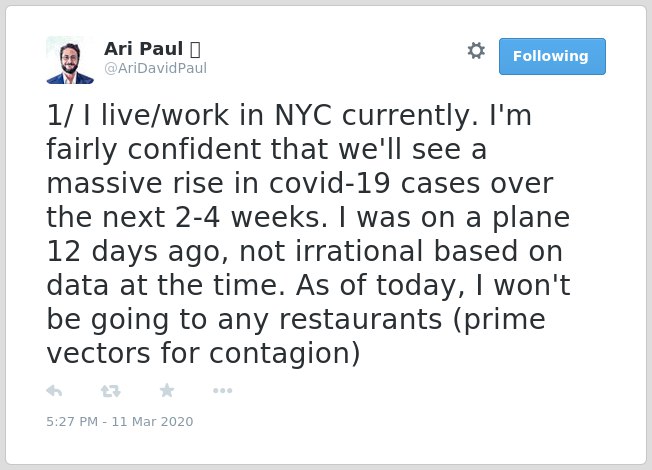Click the empty white area below the timestamp
Image resolution: width=652 pixels, height=470 pixels.
click(326, 447)
